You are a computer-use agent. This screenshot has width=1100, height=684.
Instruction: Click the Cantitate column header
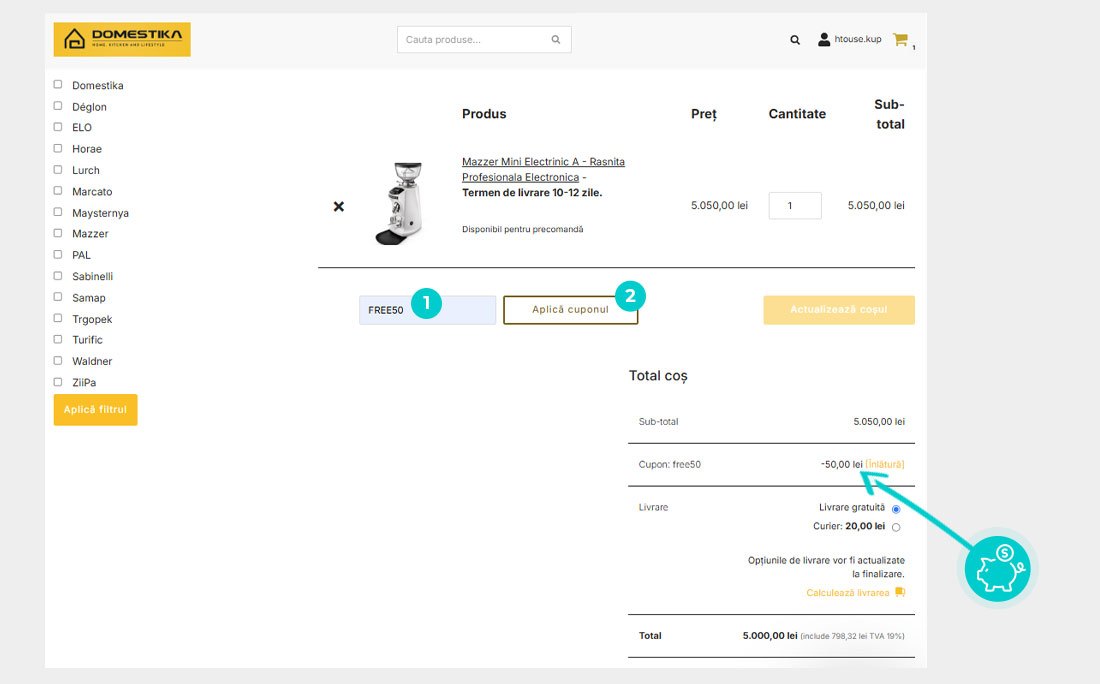[797, 114]
